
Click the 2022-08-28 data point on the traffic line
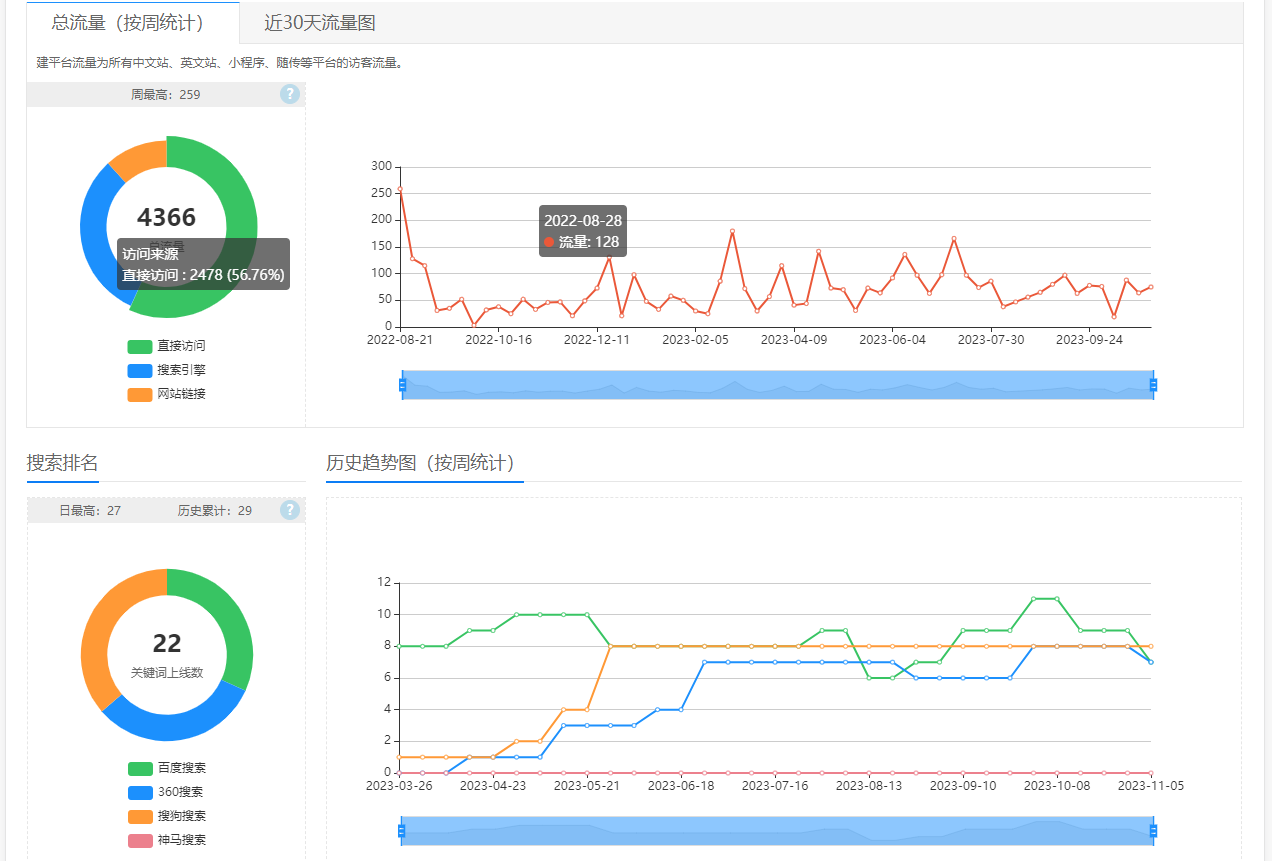(412, 258)
